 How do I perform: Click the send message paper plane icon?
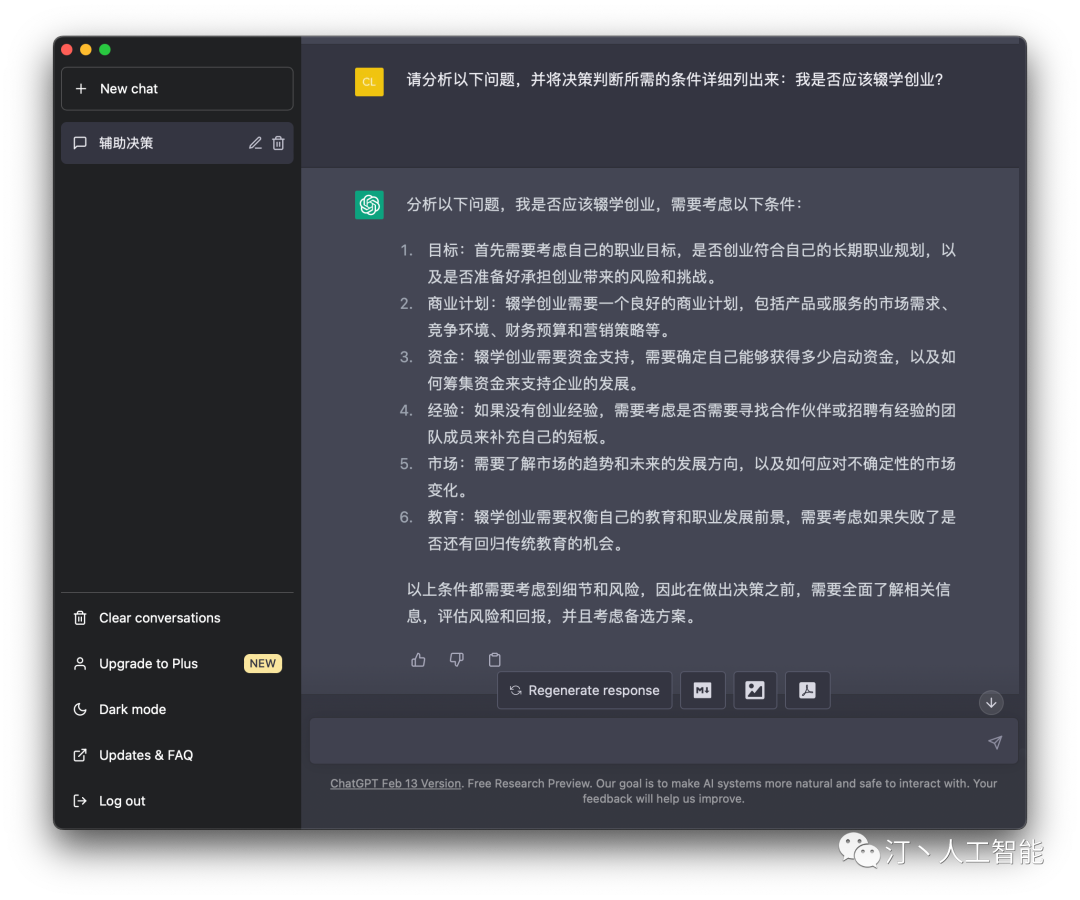pyautogui.click(x=995, y=742)
